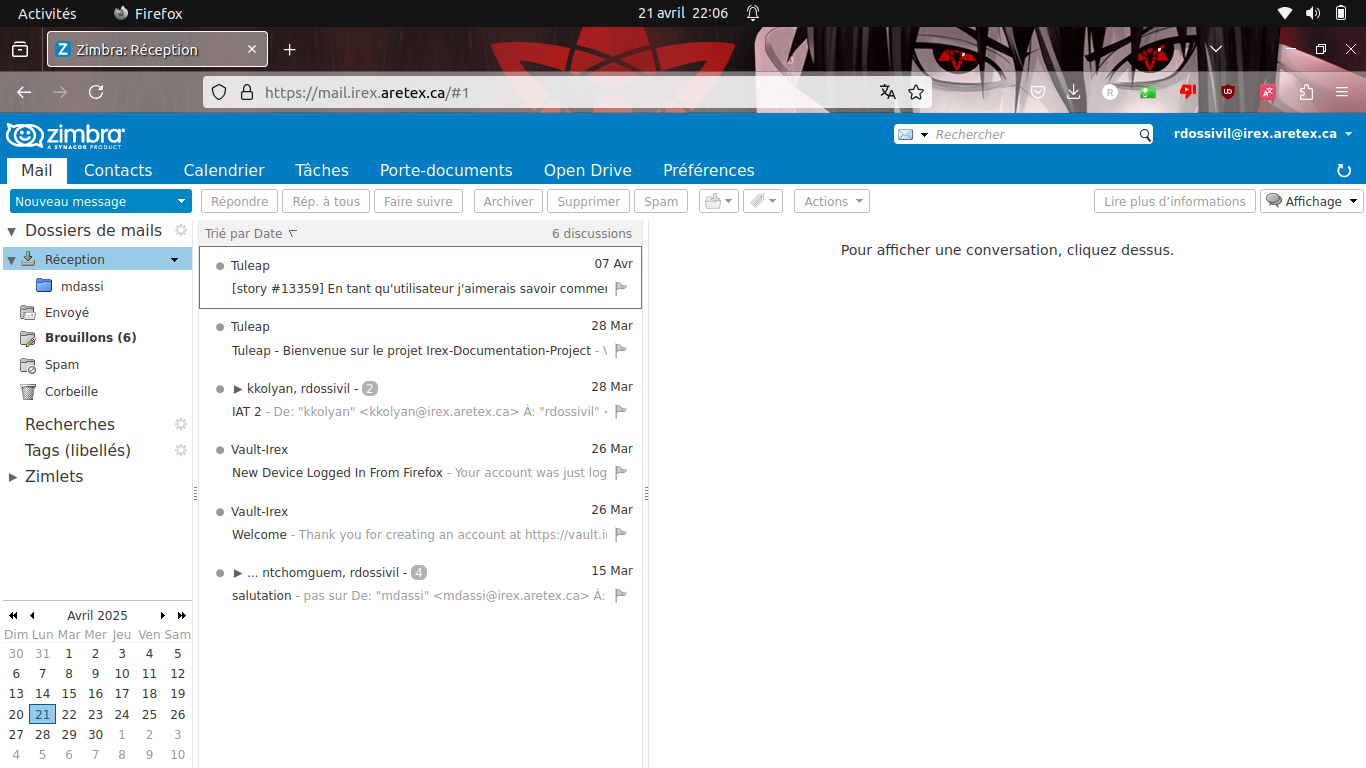
Task: Open search type dropdown beside mail icon
Action: tap(924, 134)
